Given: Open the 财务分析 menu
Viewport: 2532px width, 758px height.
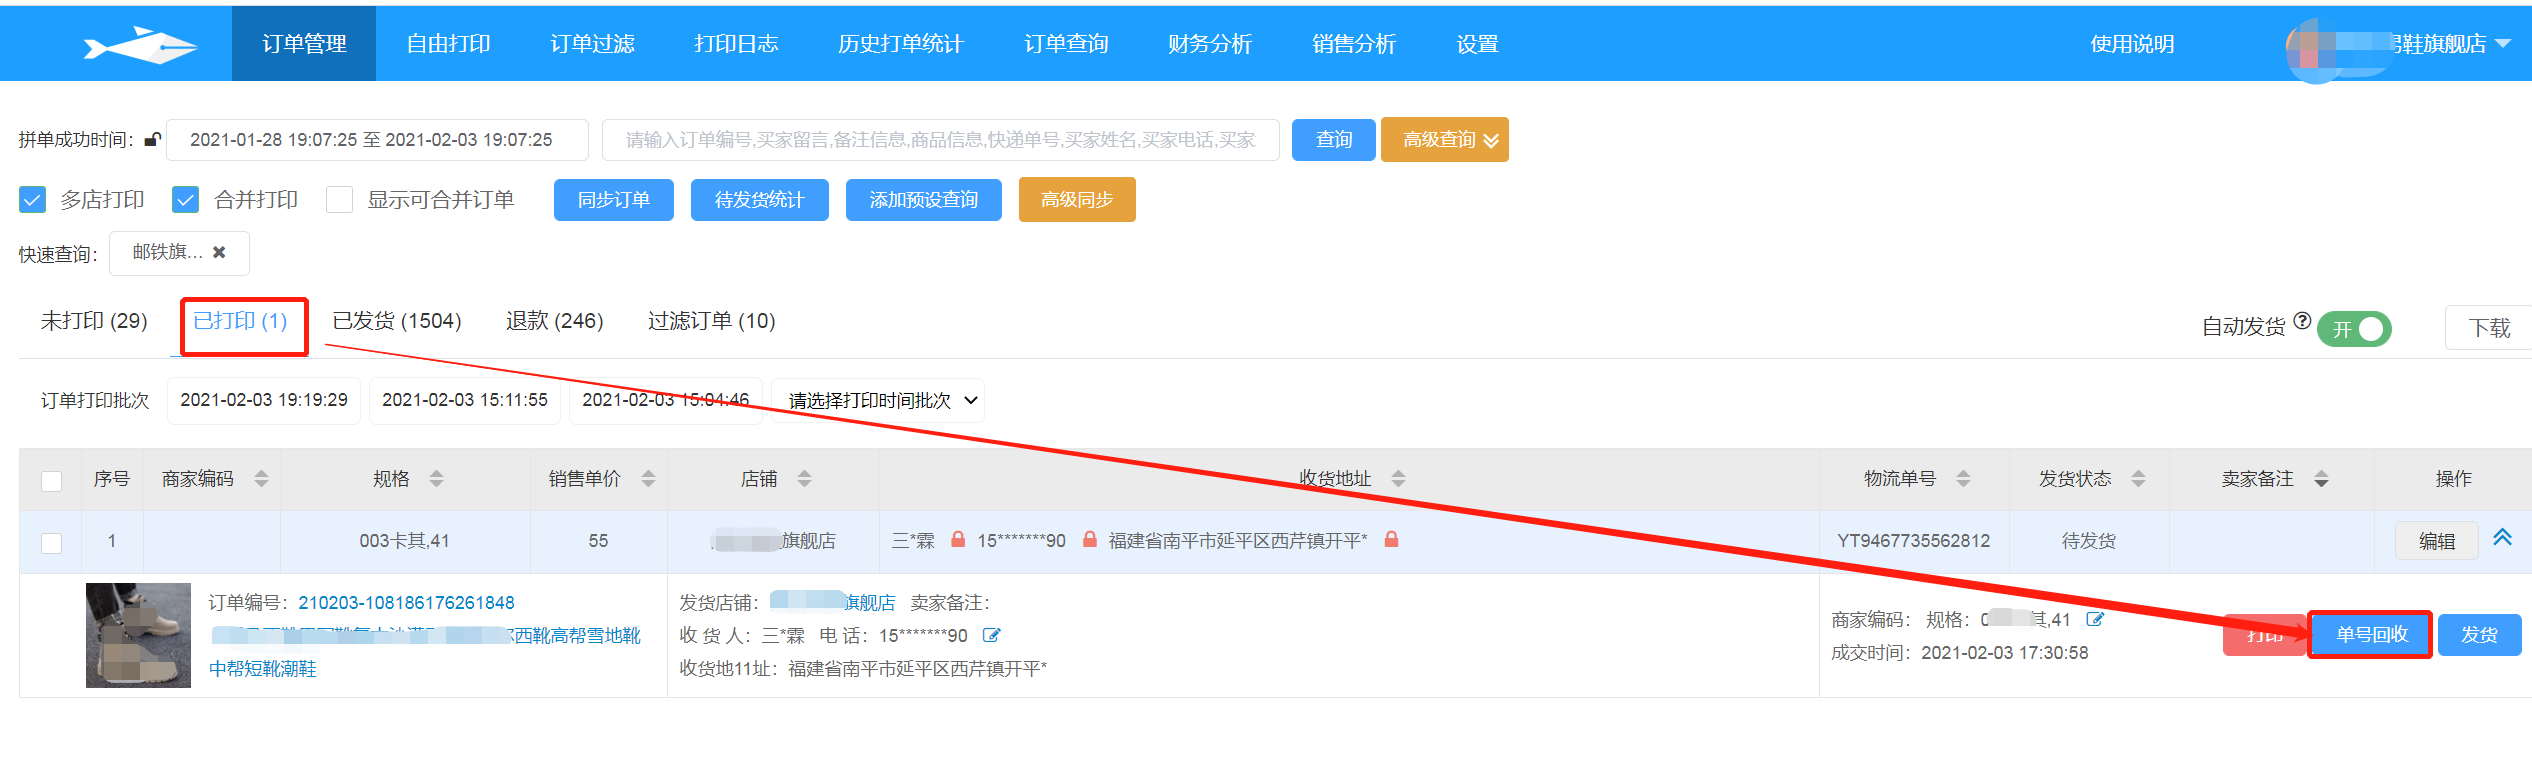Looking at the screenshot, I should (1209, 44).
